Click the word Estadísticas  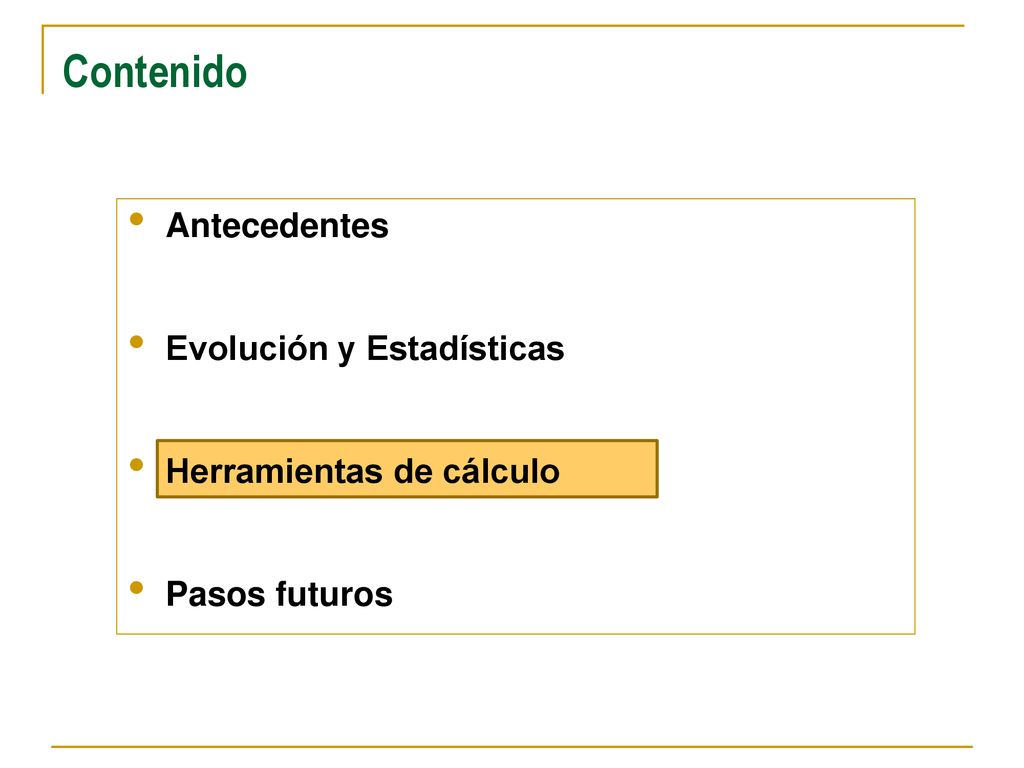pos(465,348)
